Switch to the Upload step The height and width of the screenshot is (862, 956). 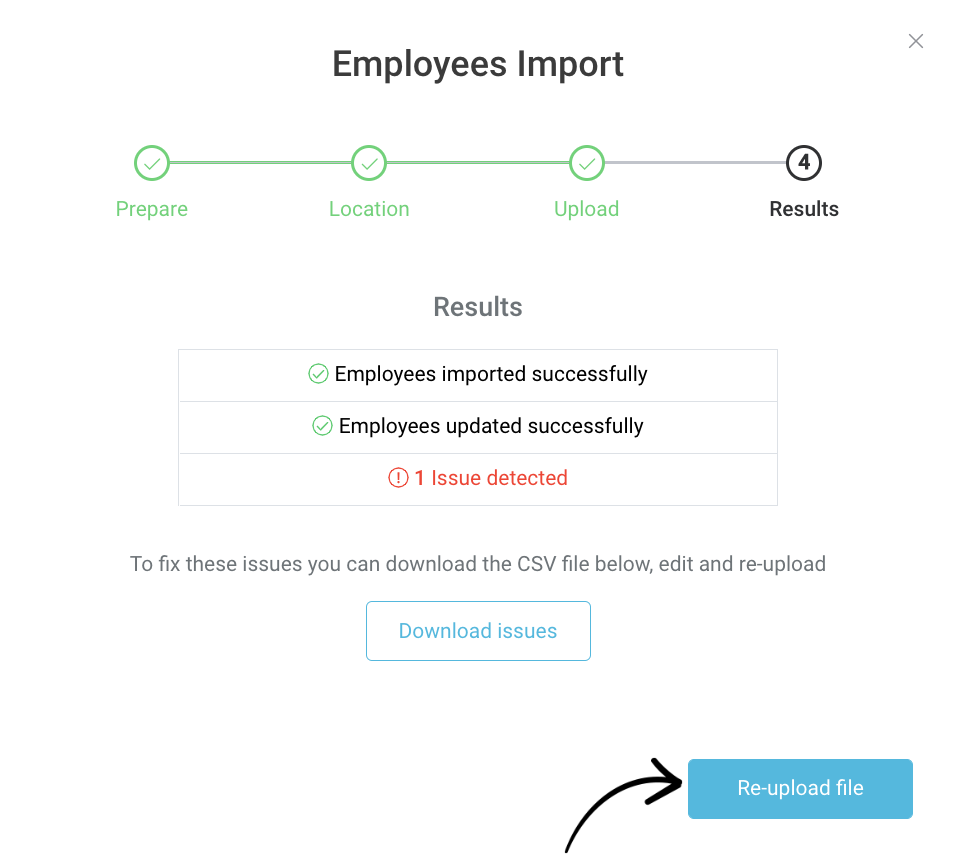click(587, 209)
